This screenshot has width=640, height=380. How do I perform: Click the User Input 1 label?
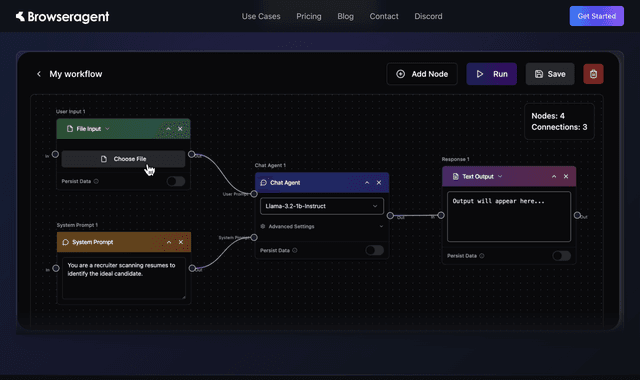click(71, 111)
